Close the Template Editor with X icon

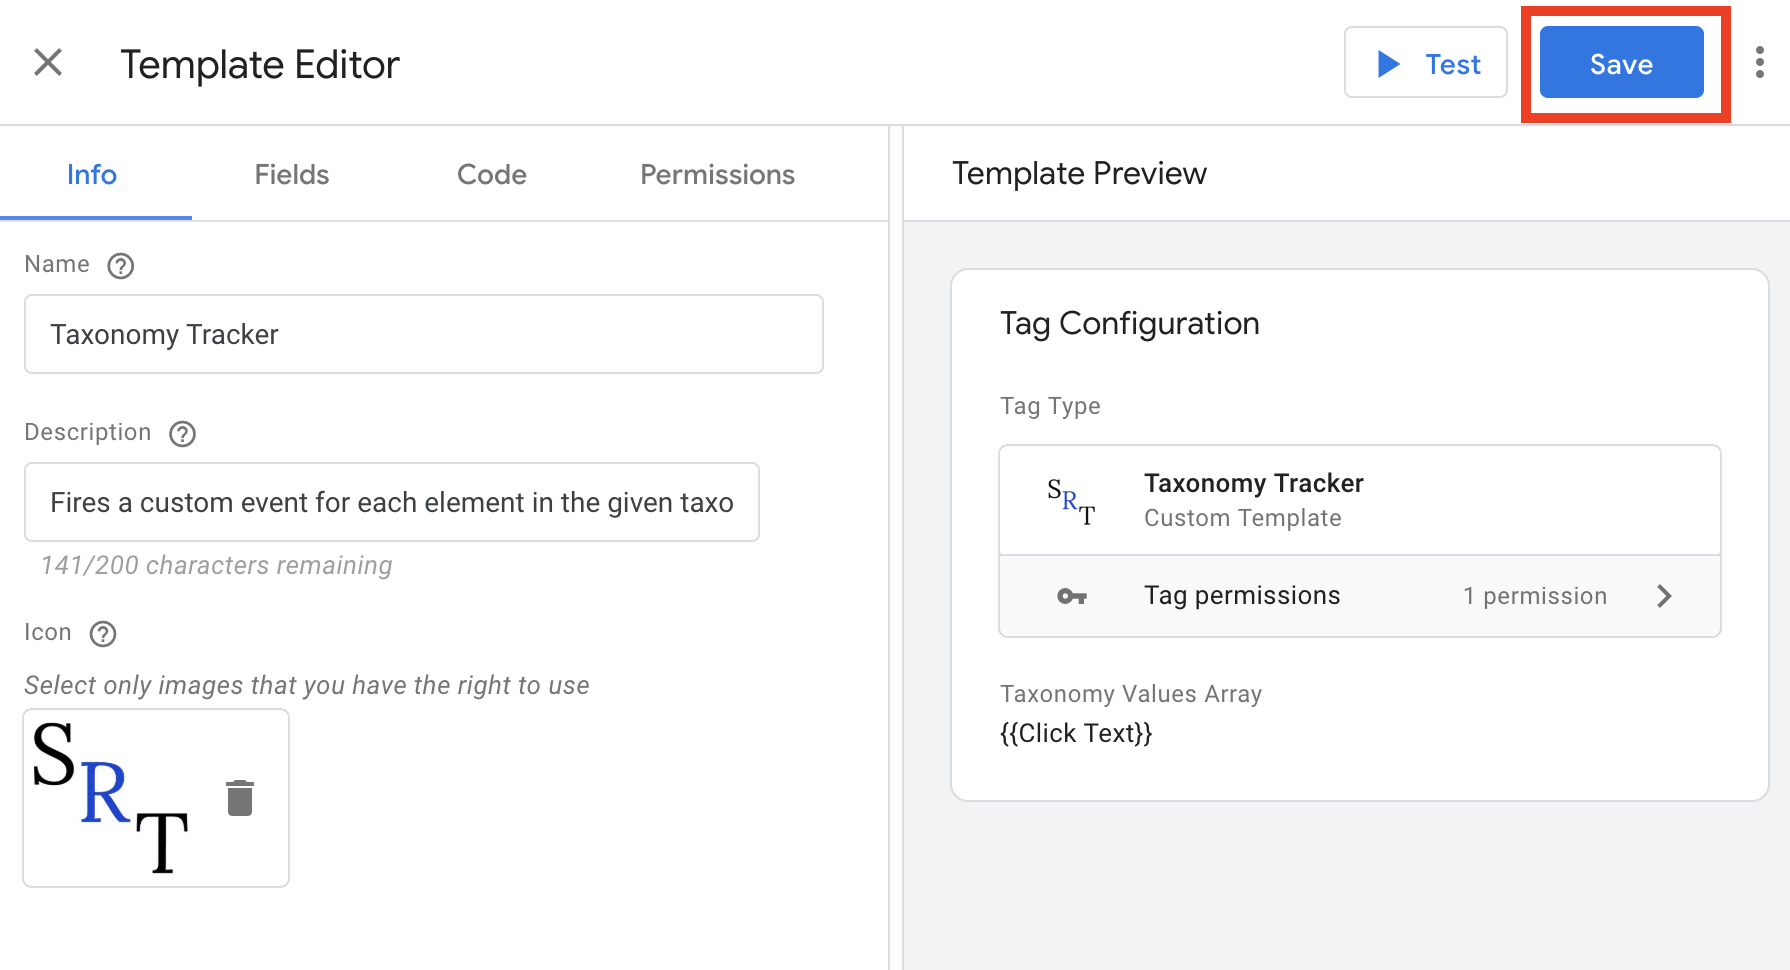click(x=48, y=63)
